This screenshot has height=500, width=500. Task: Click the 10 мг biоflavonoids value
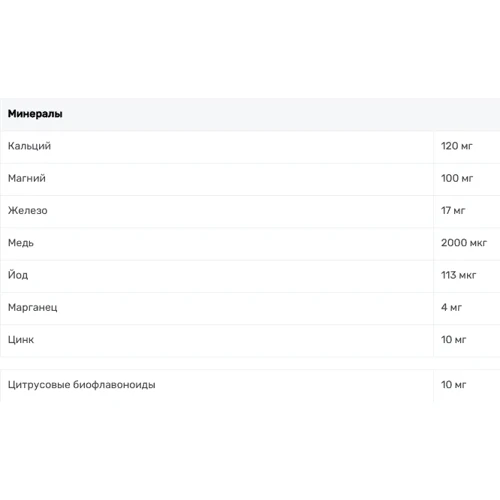454,385
